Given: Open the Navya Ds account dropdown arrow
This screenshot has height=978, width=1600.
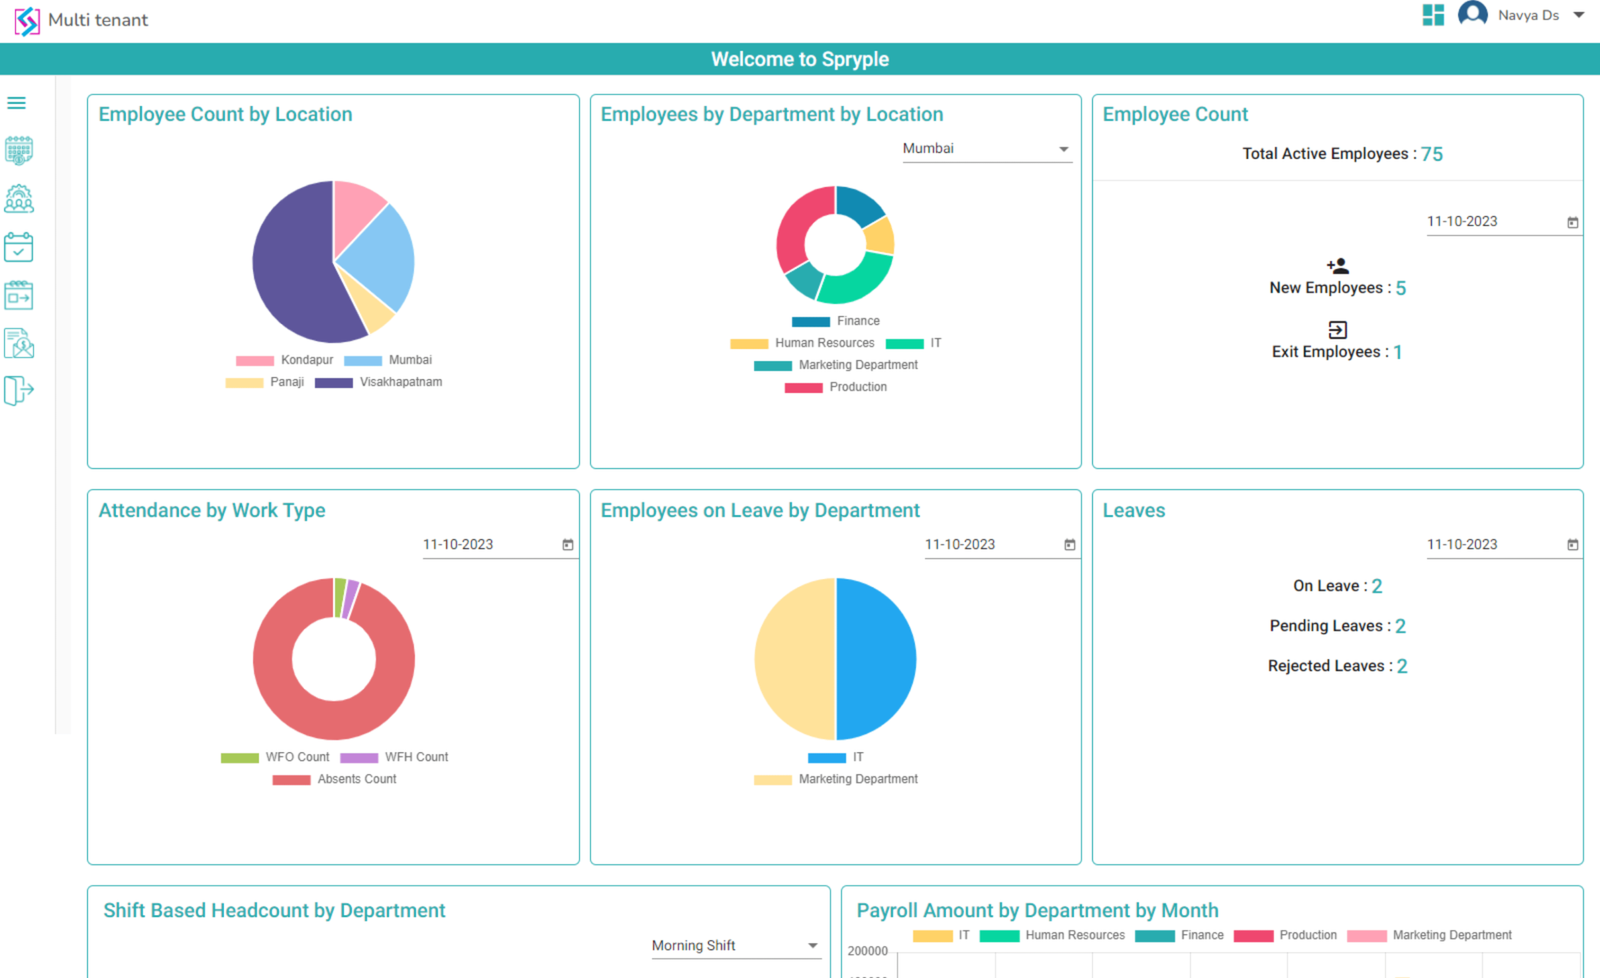Looking at the screenshot, I should [1578, 15].
